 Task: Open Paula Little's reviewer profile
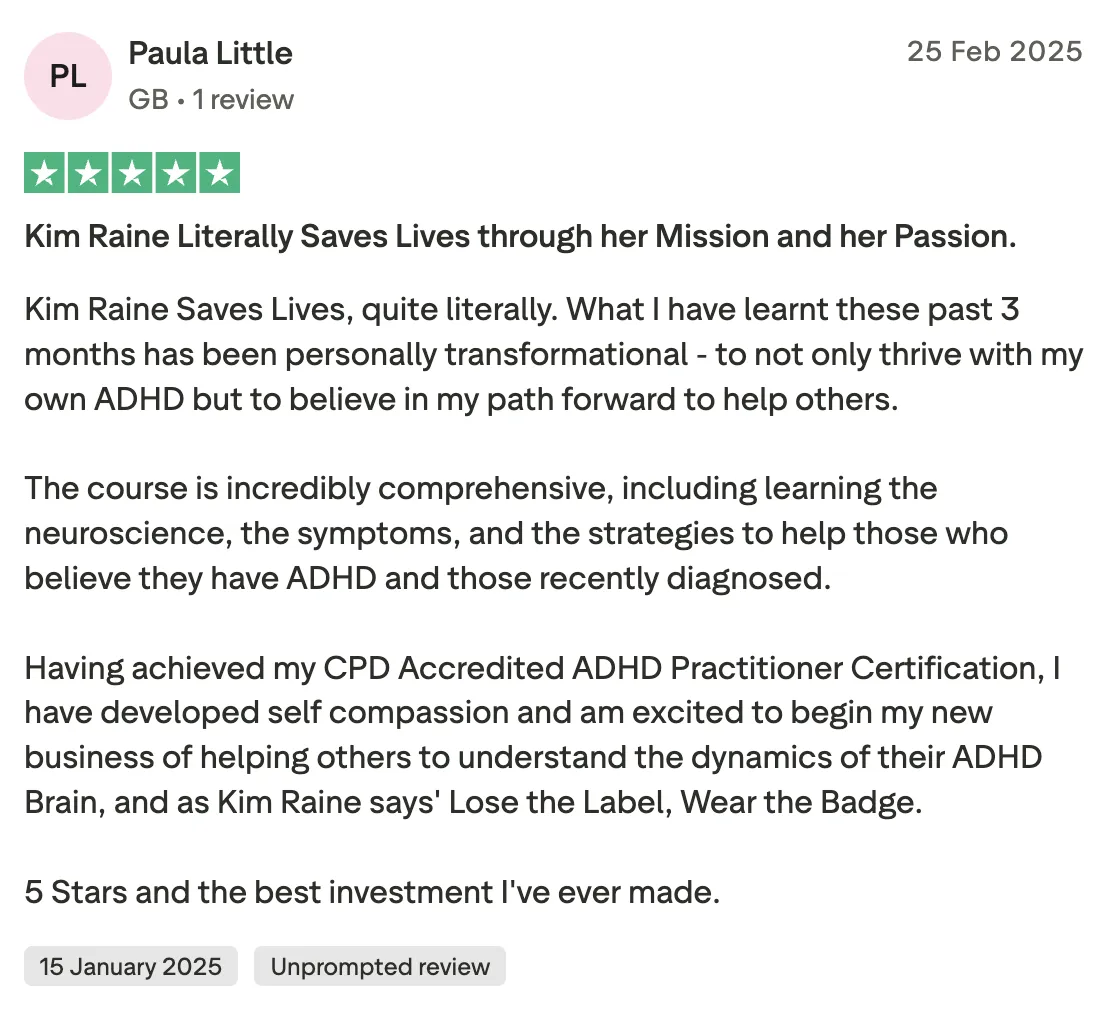click(211, 53)
